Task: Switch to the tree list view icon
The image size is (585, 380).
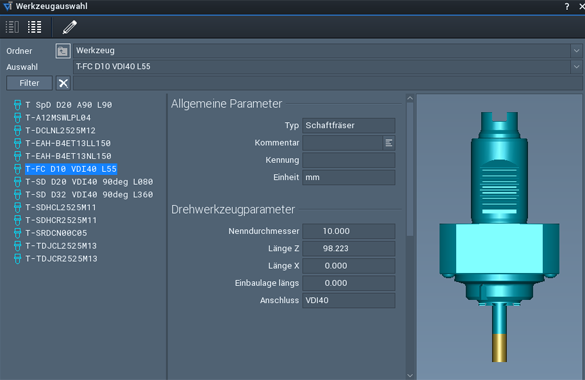Action: [x=12, y=27]
